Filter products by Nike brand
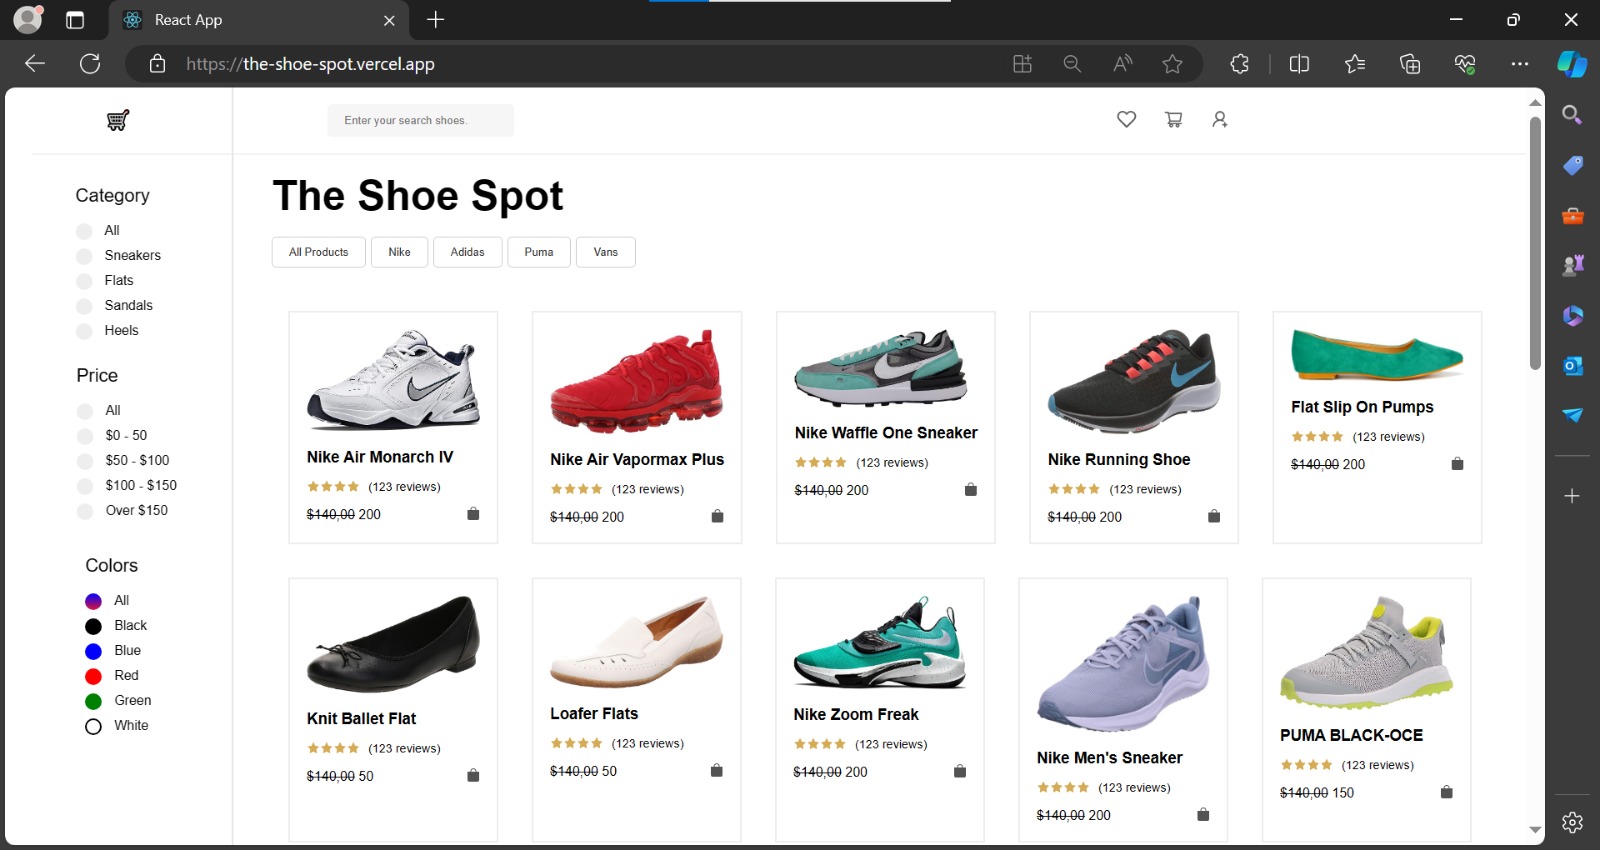The image size is (1600, 850). pyautogui.click(x=399, y=252)
